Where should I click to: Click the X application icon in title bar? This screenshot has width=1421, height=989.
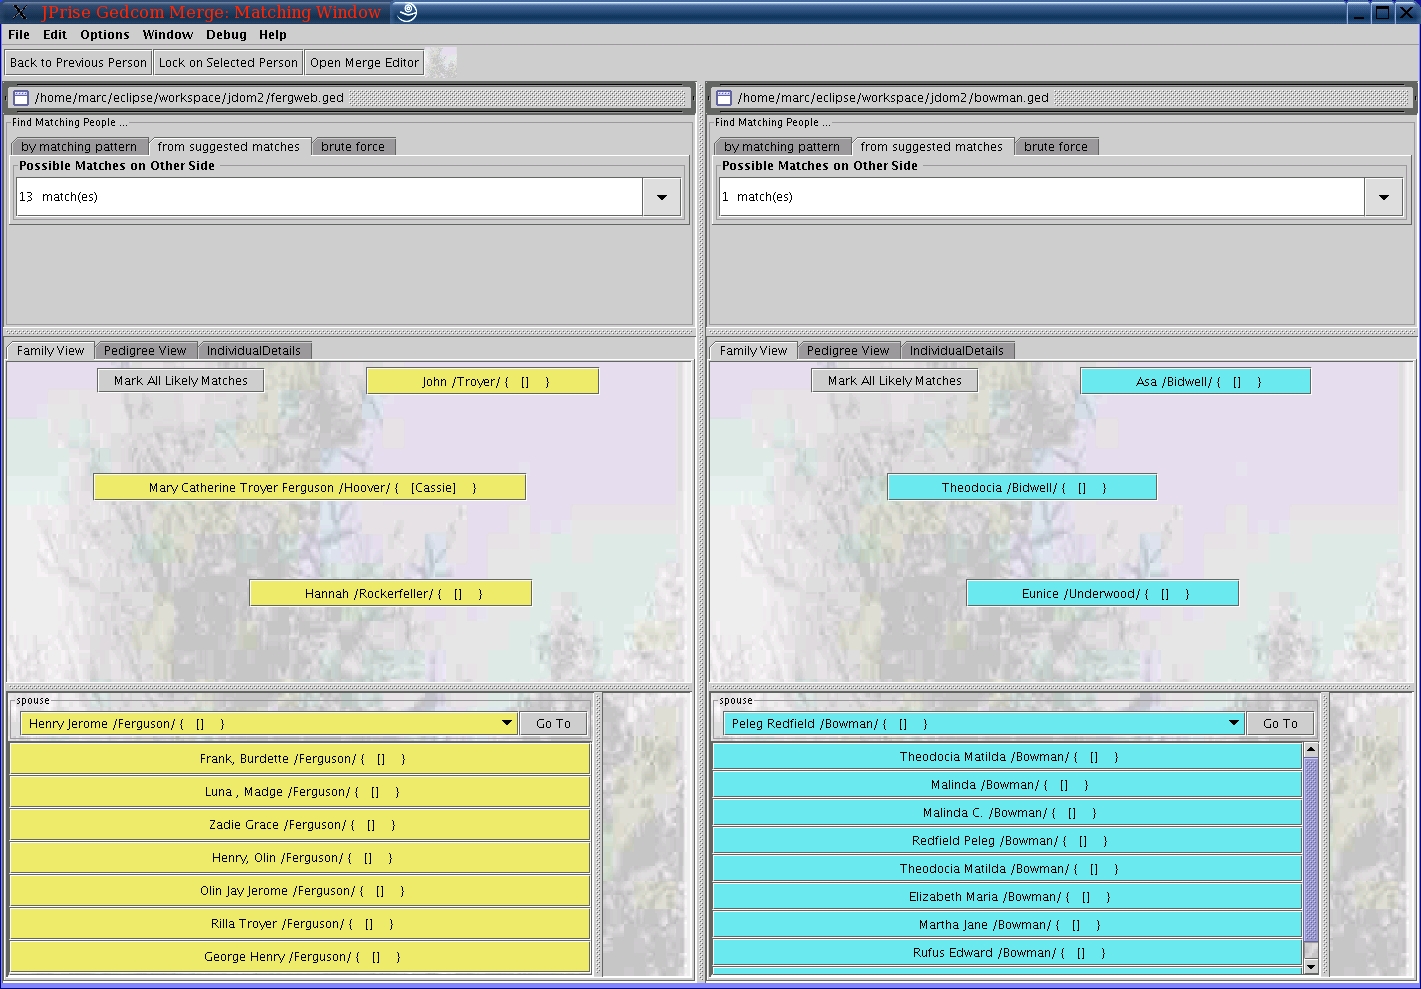pyautogui.click(x=20, y=12)
